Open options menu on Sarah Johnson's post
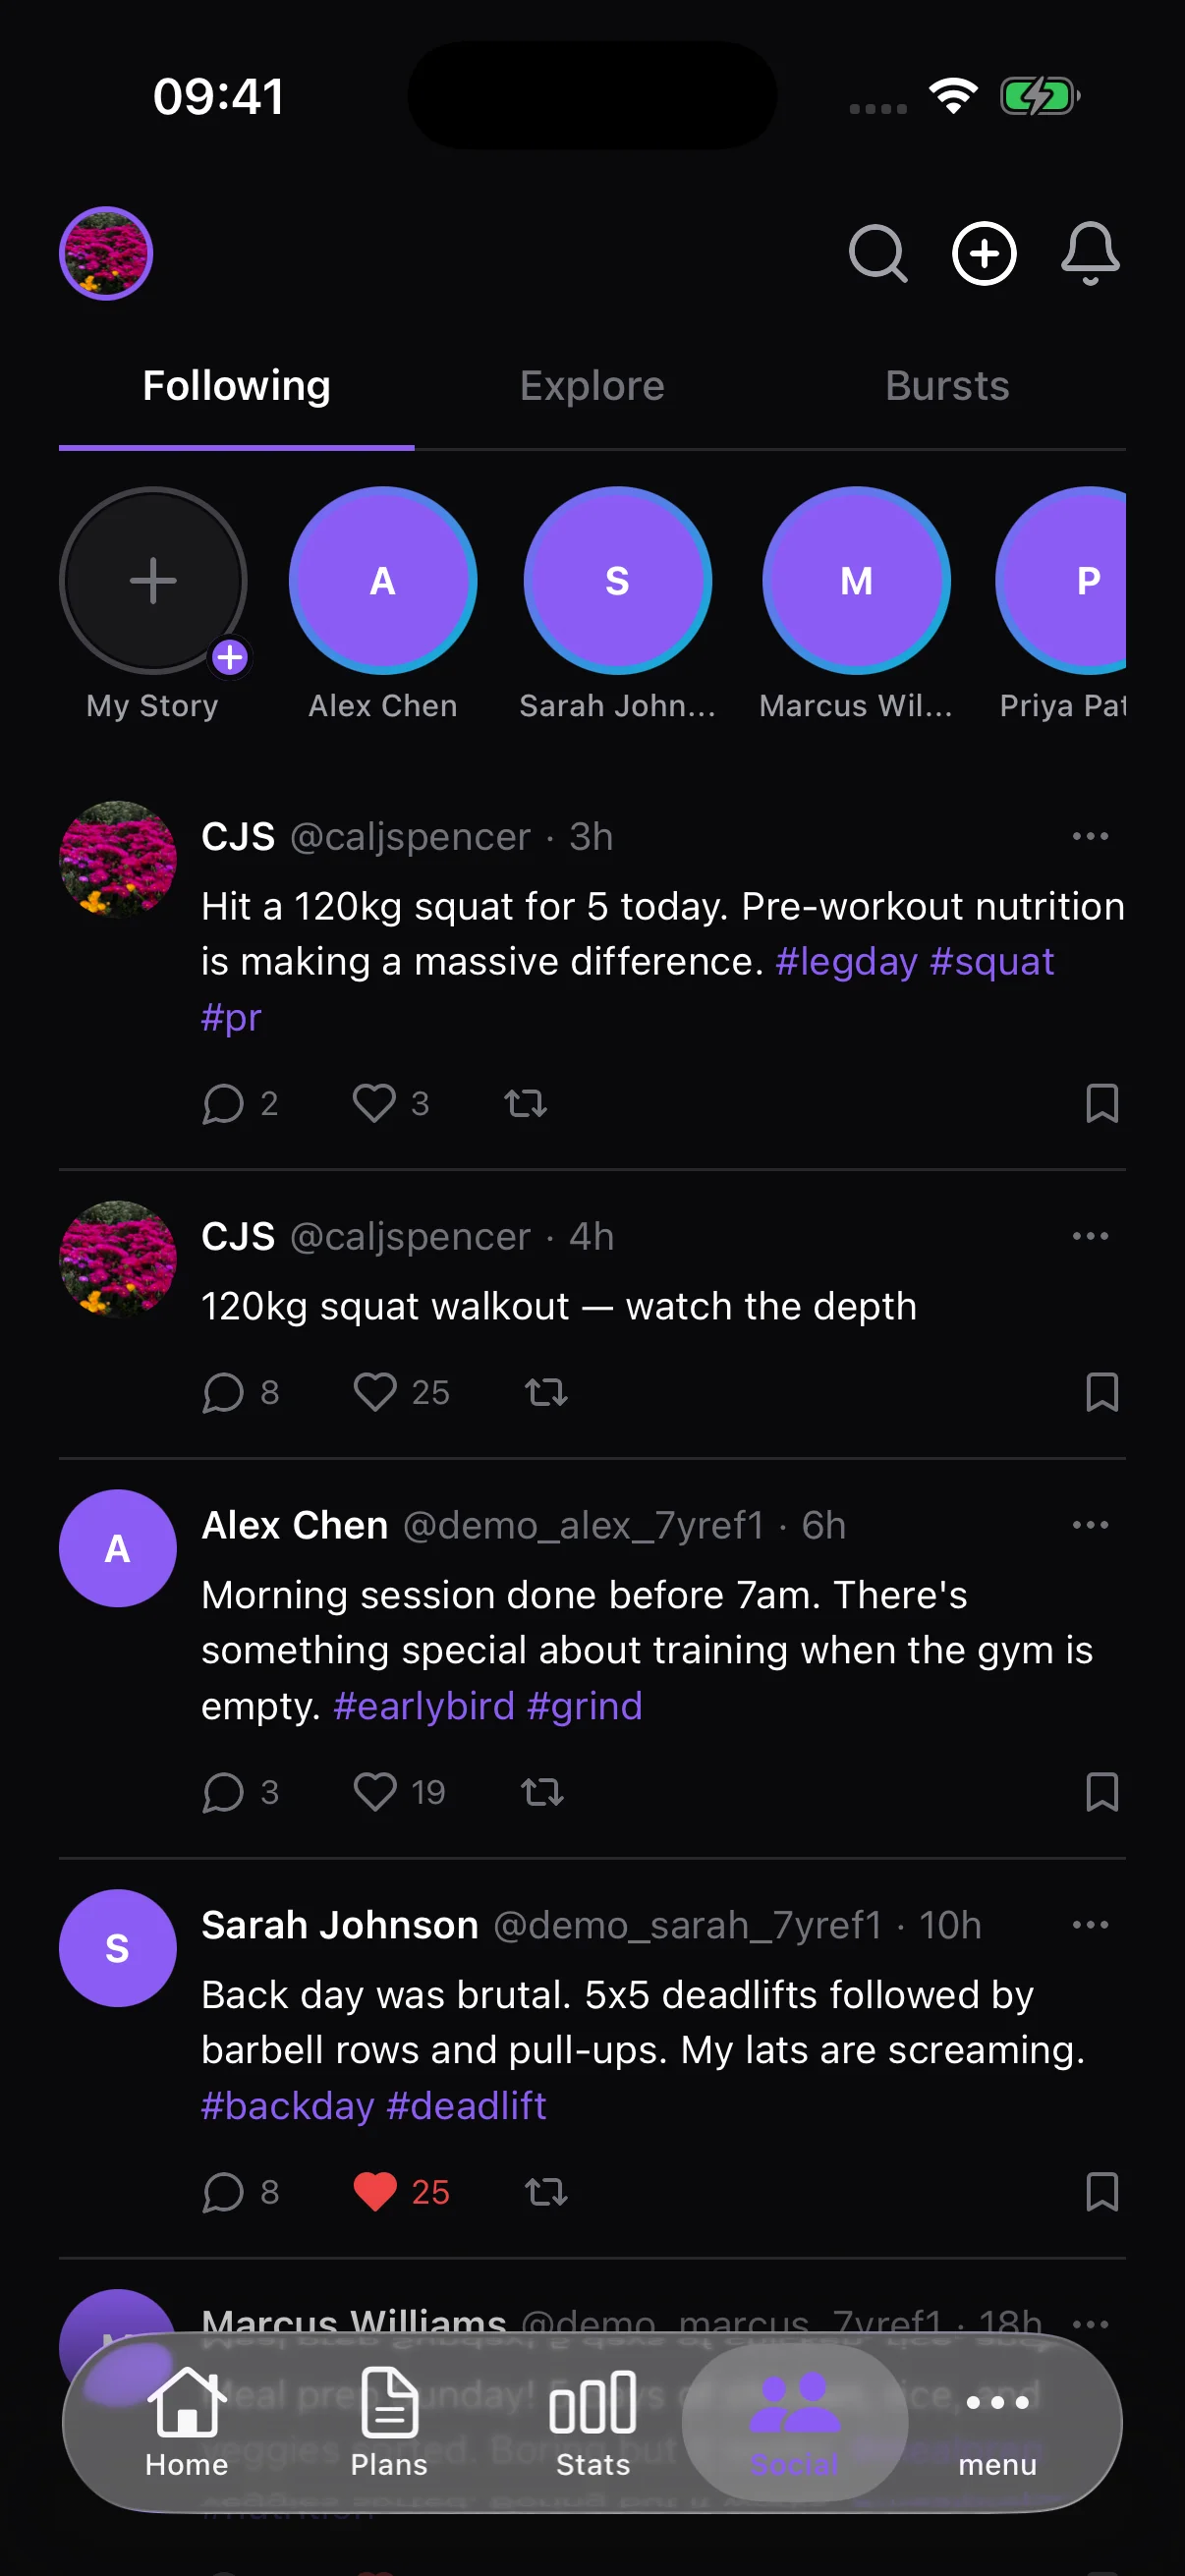Viewport: 1185px width, 2576px height. point(1090,1923)
